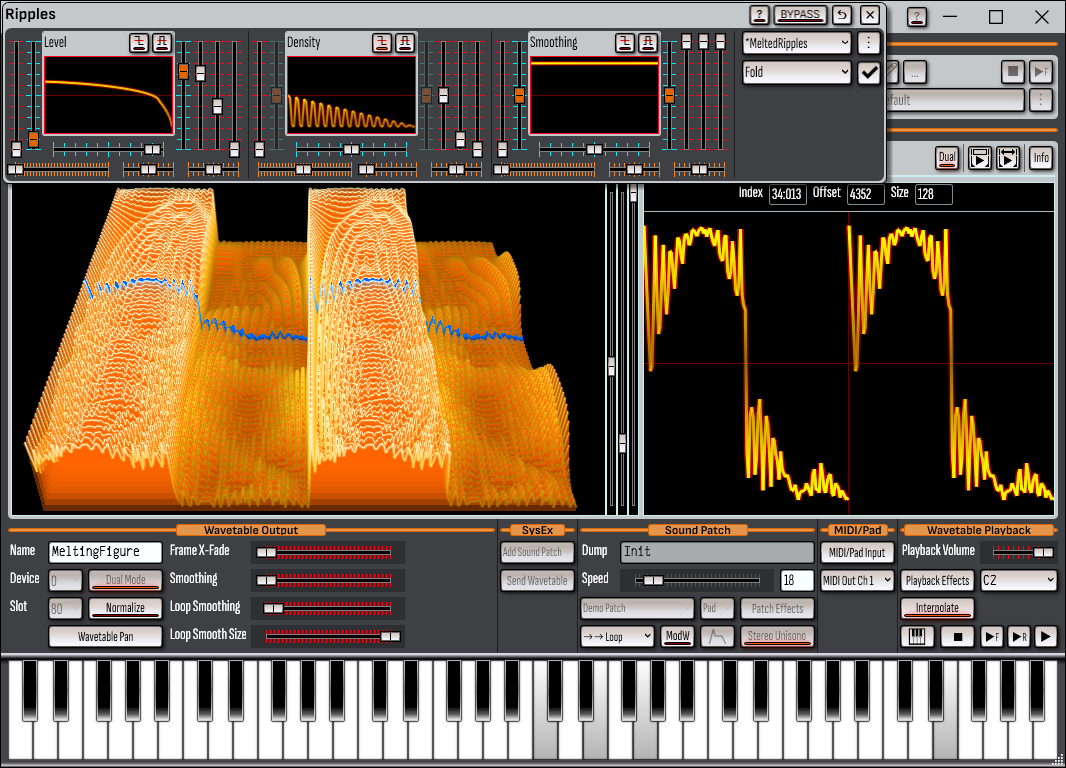1066x768 pixels.
Task: Open the C2 note dropdown
Action: pyautogui.click(x=1018, y=580)
